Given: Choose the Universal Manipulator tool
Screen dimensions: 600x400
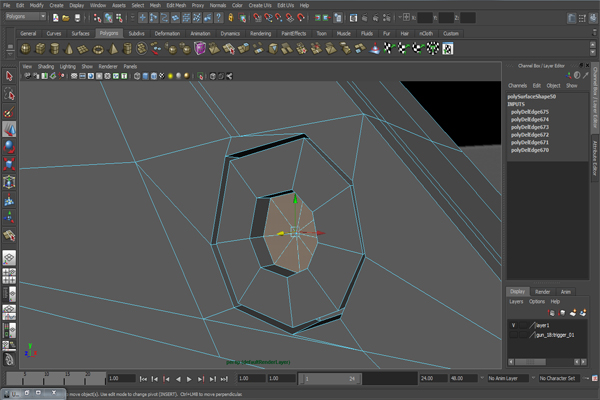Looking at the screenshot, I should (x=9, y=182).
